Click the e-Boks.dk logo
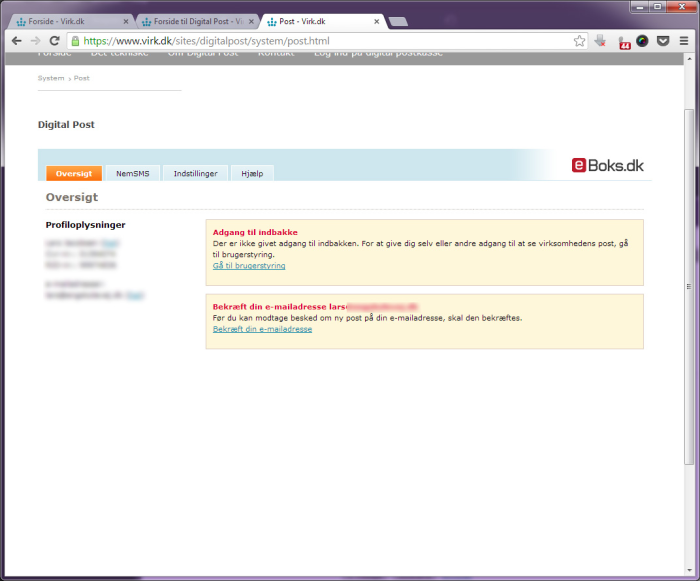Image resolution: width=700 pixels, height=581 pixels. click(608, 166)
